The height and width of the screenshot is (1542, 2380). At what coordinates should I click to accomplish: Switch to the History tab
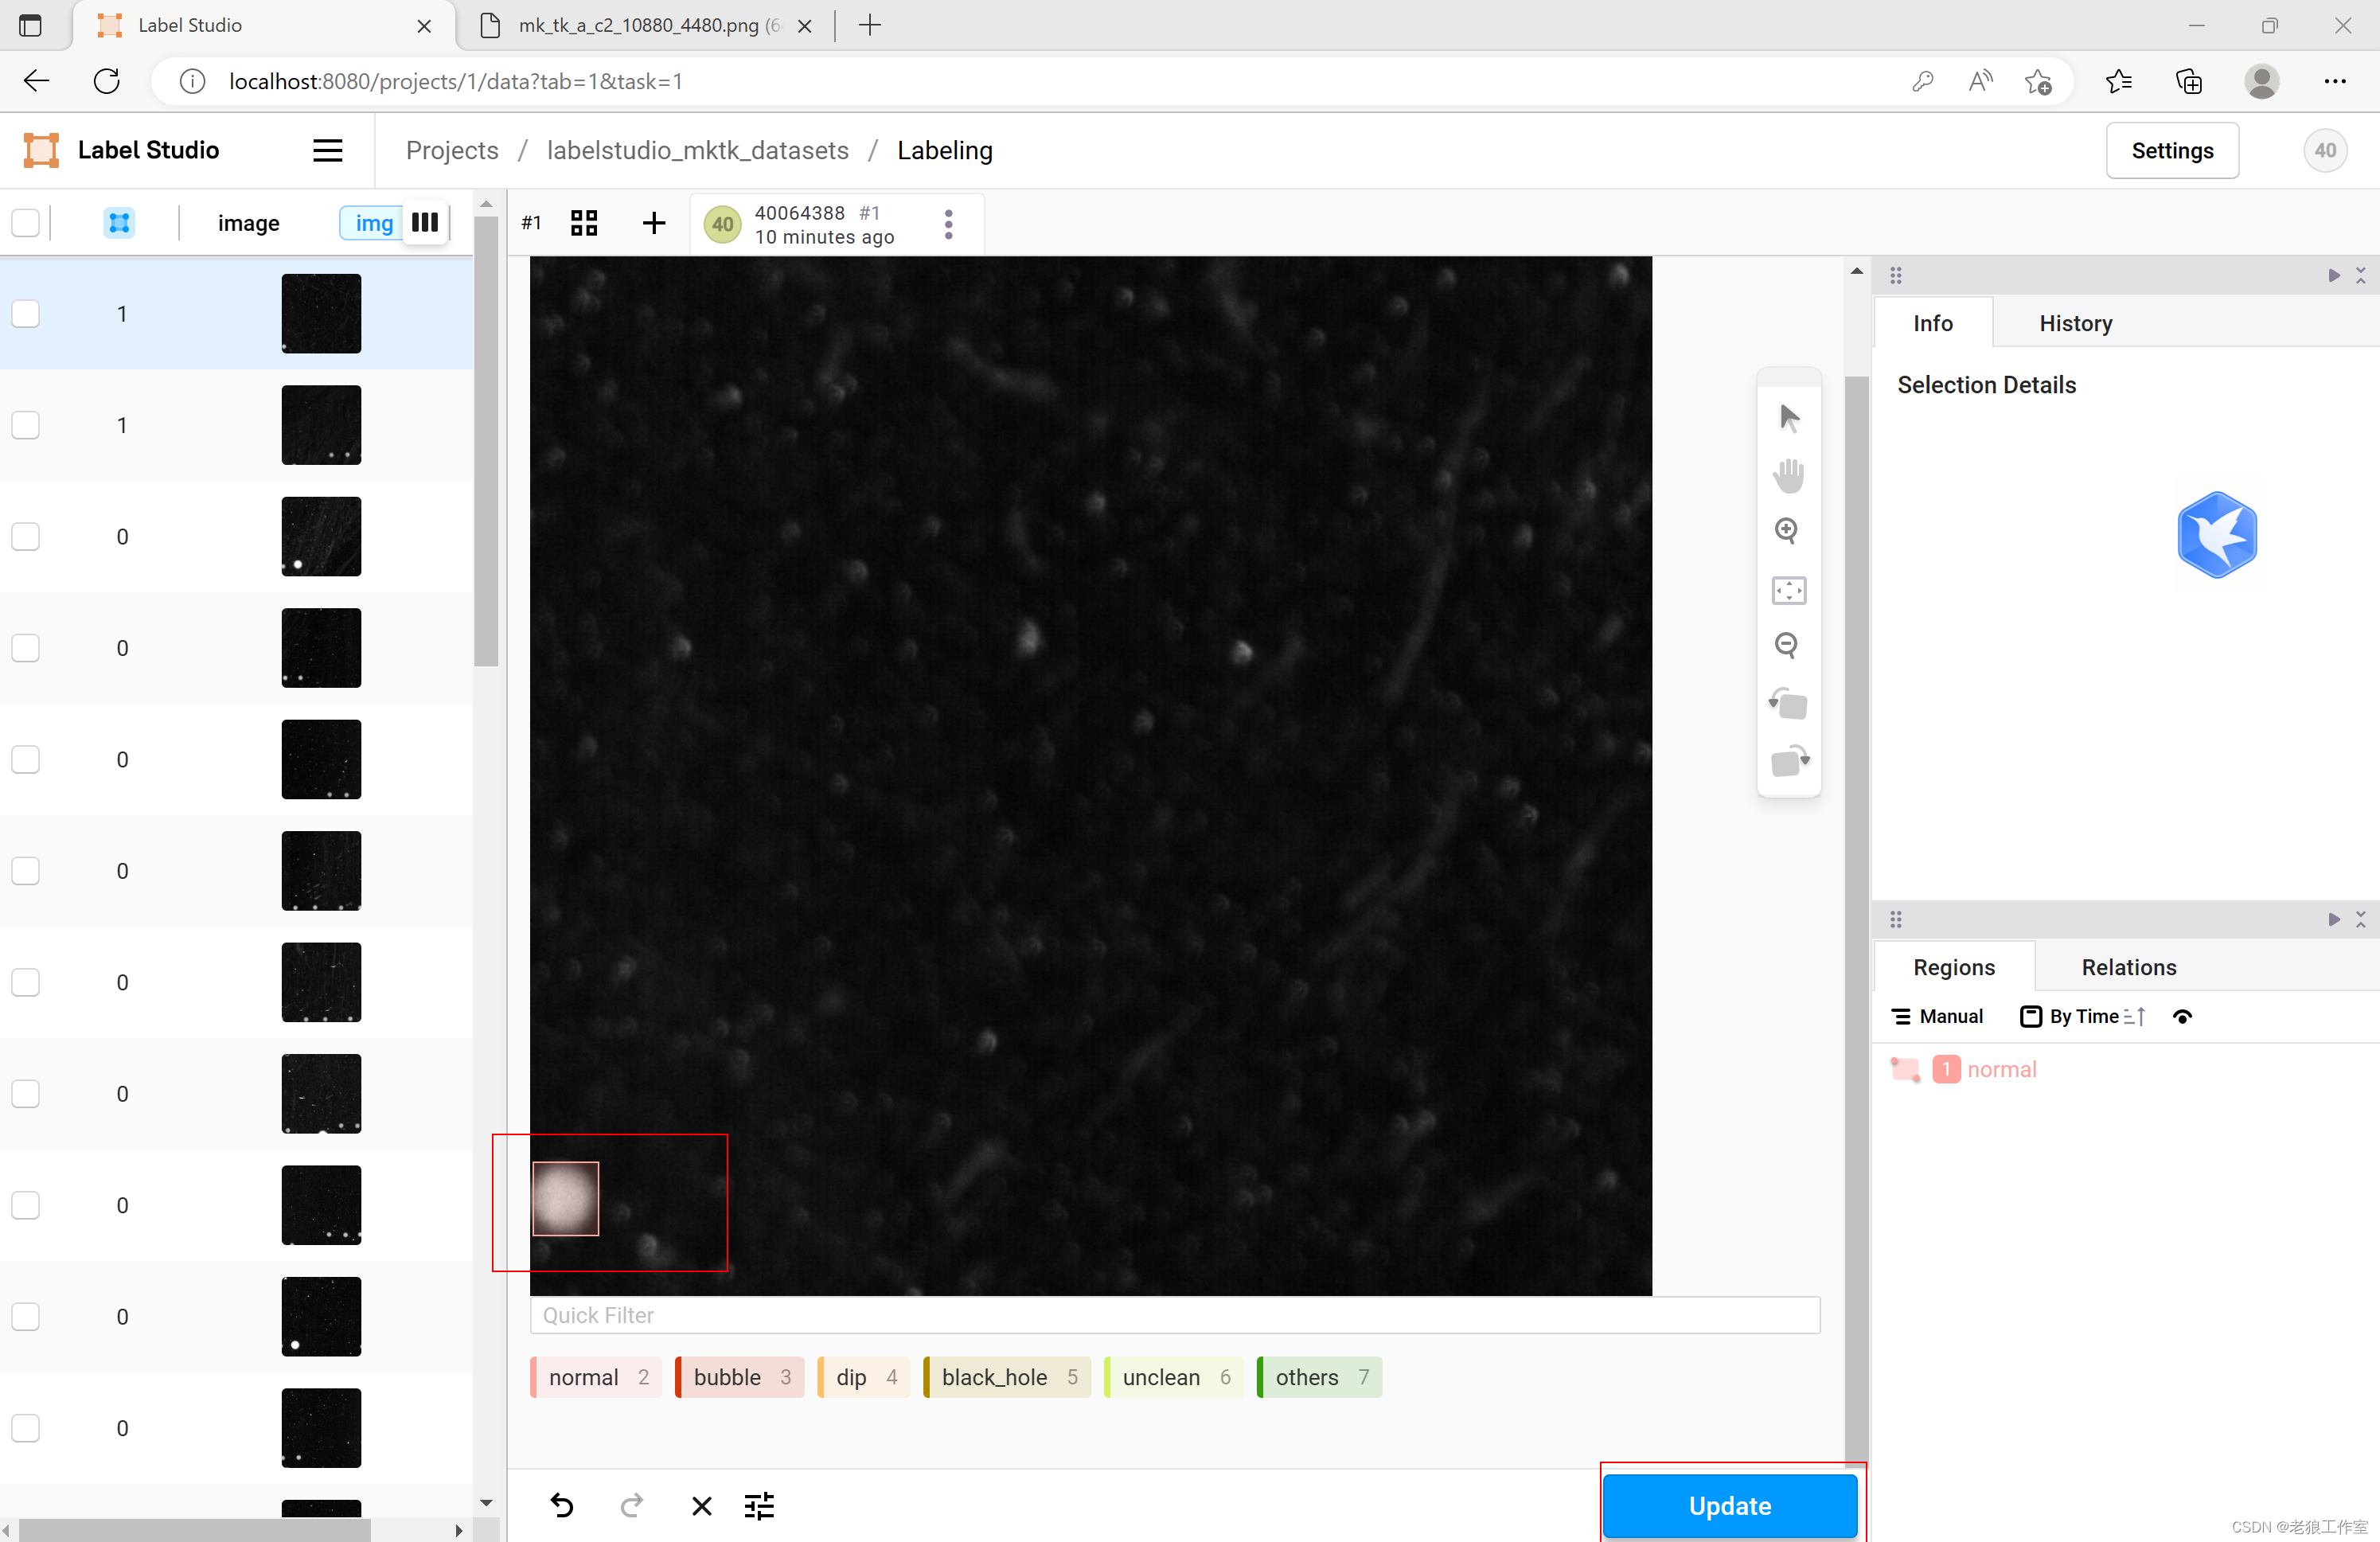[2075, 323]
